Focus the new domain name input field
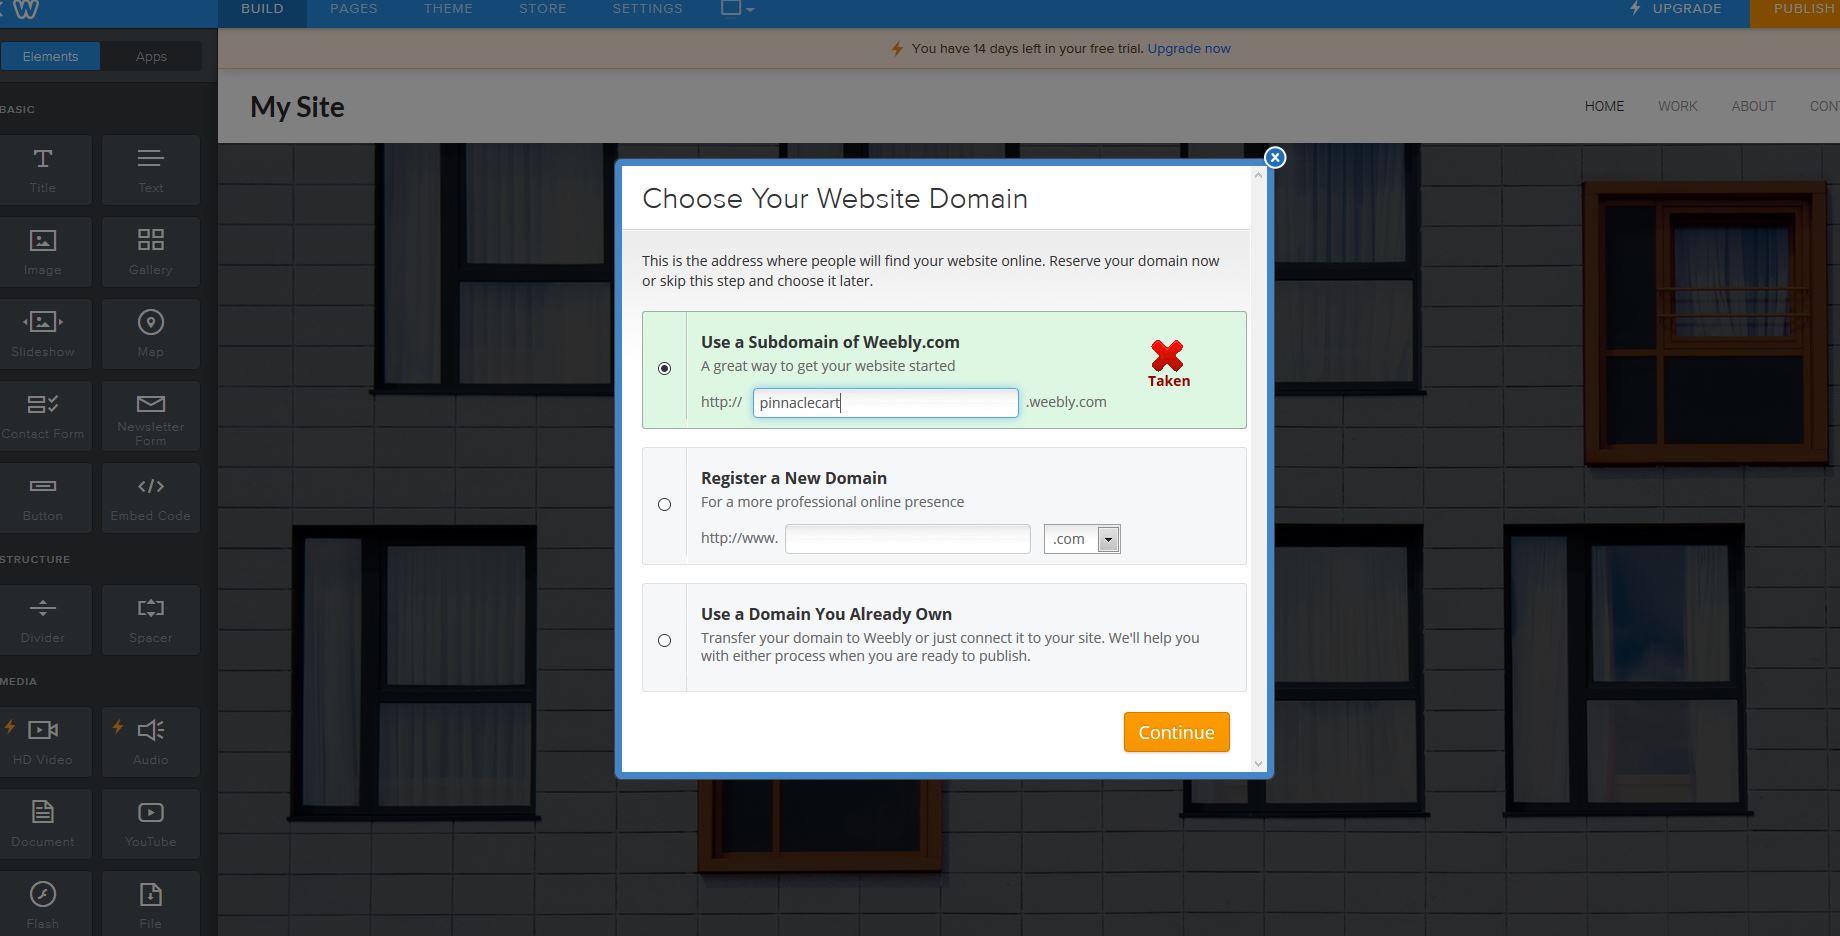Viewport: 1840px width, 936px height. click(907, 538)
